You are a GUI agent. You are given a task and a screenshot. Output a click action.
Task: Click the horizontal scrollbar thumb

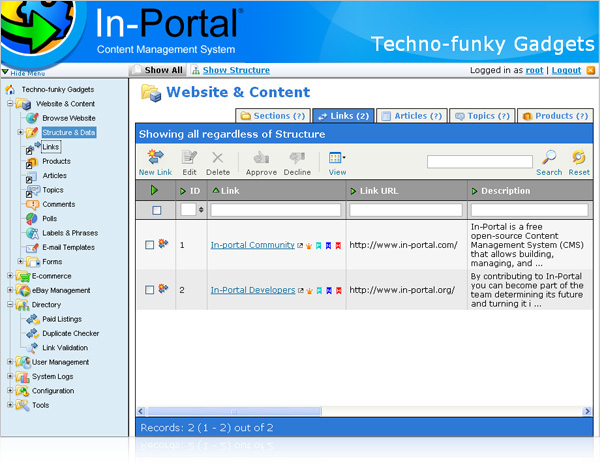pyautogui.click(x=234, y=411)
